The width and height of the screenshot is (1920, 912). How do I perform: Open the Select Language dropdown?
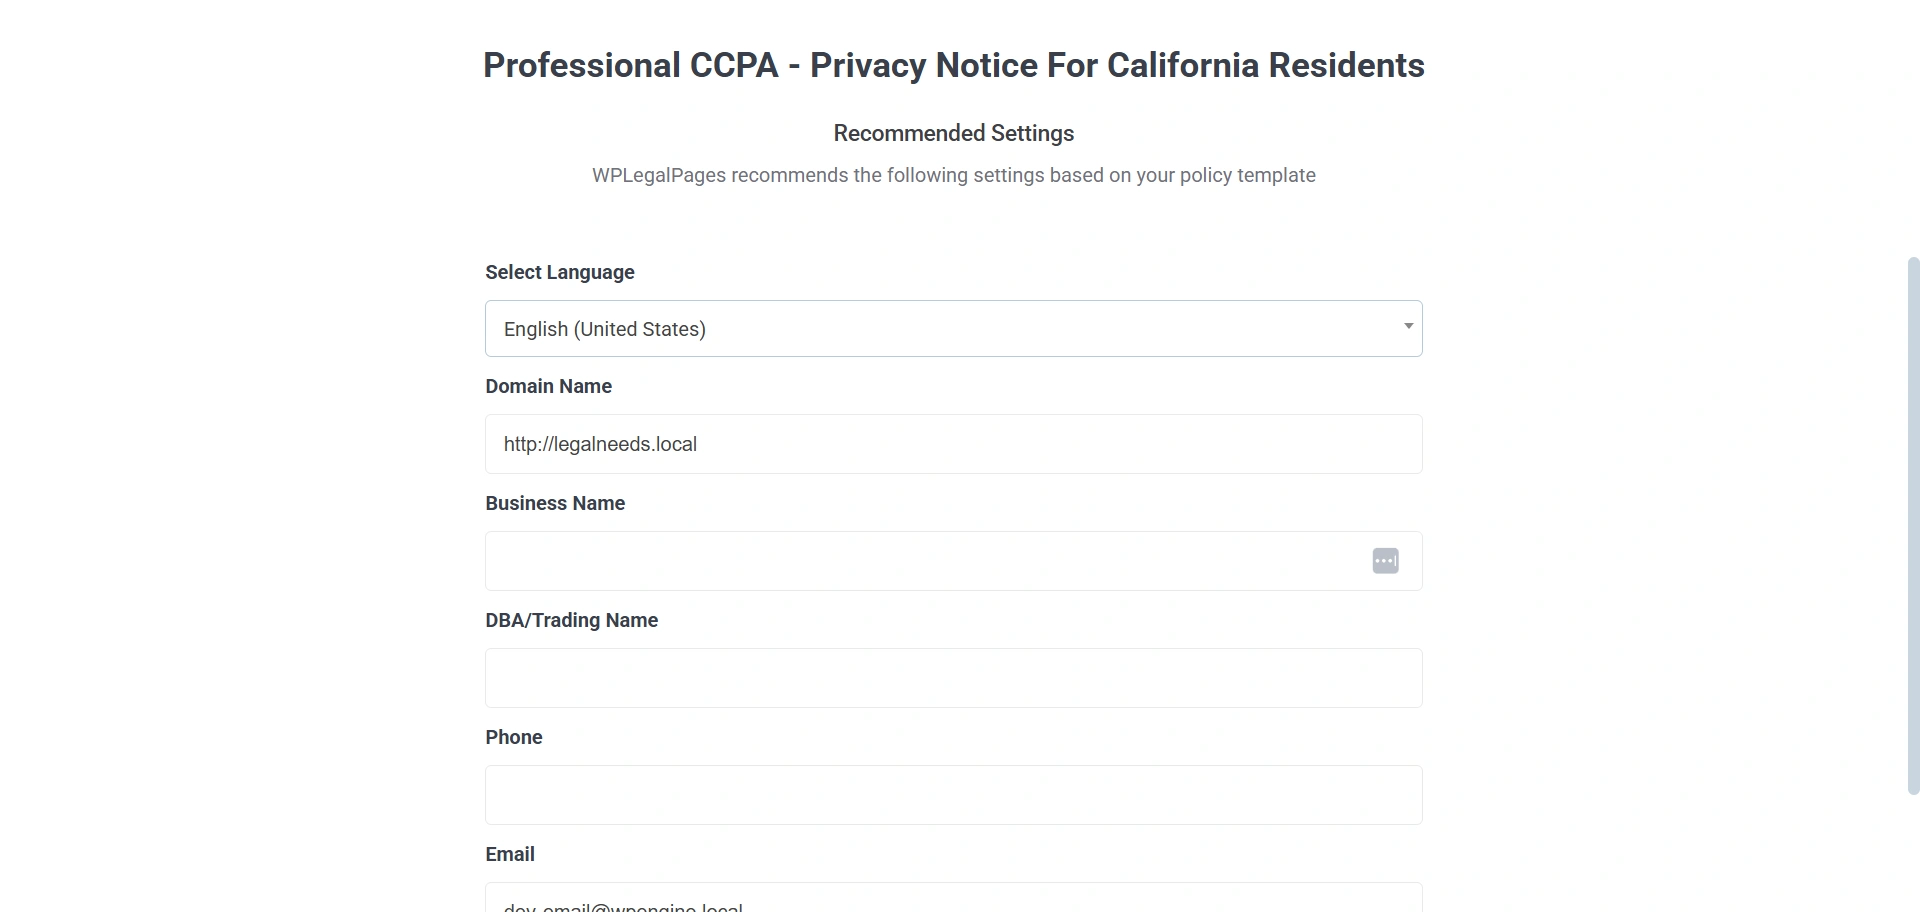pyautogui.click(x=953, y=329)
